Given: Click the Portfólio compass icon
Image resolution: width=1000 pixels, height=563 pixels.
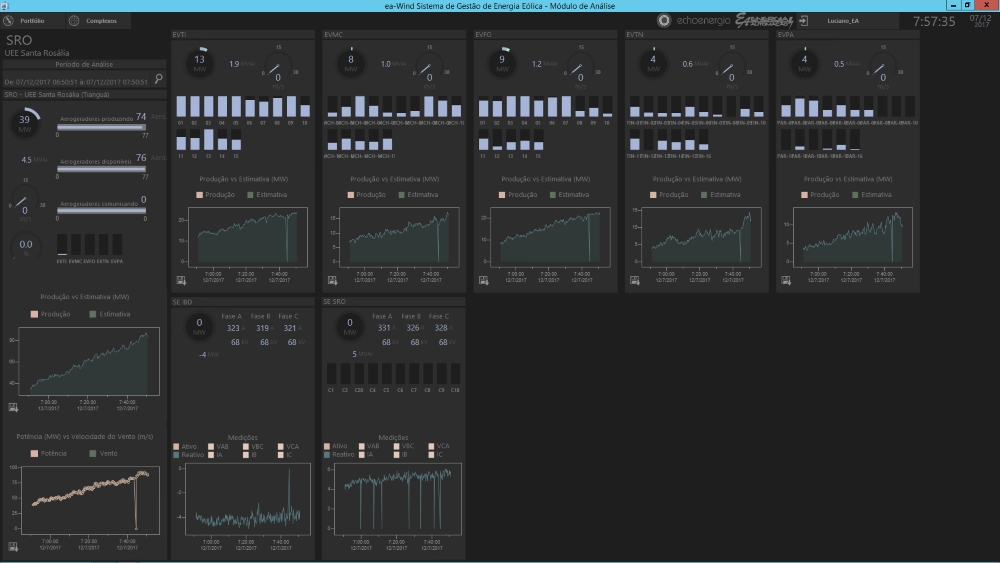Looking at the screenshot, I should 8,21.
